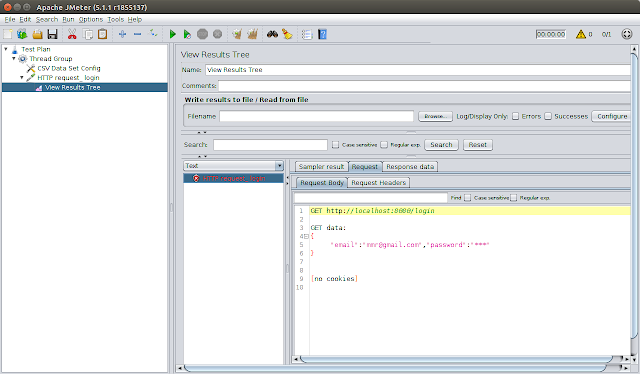Copy selected element icon

pos(88,34)
